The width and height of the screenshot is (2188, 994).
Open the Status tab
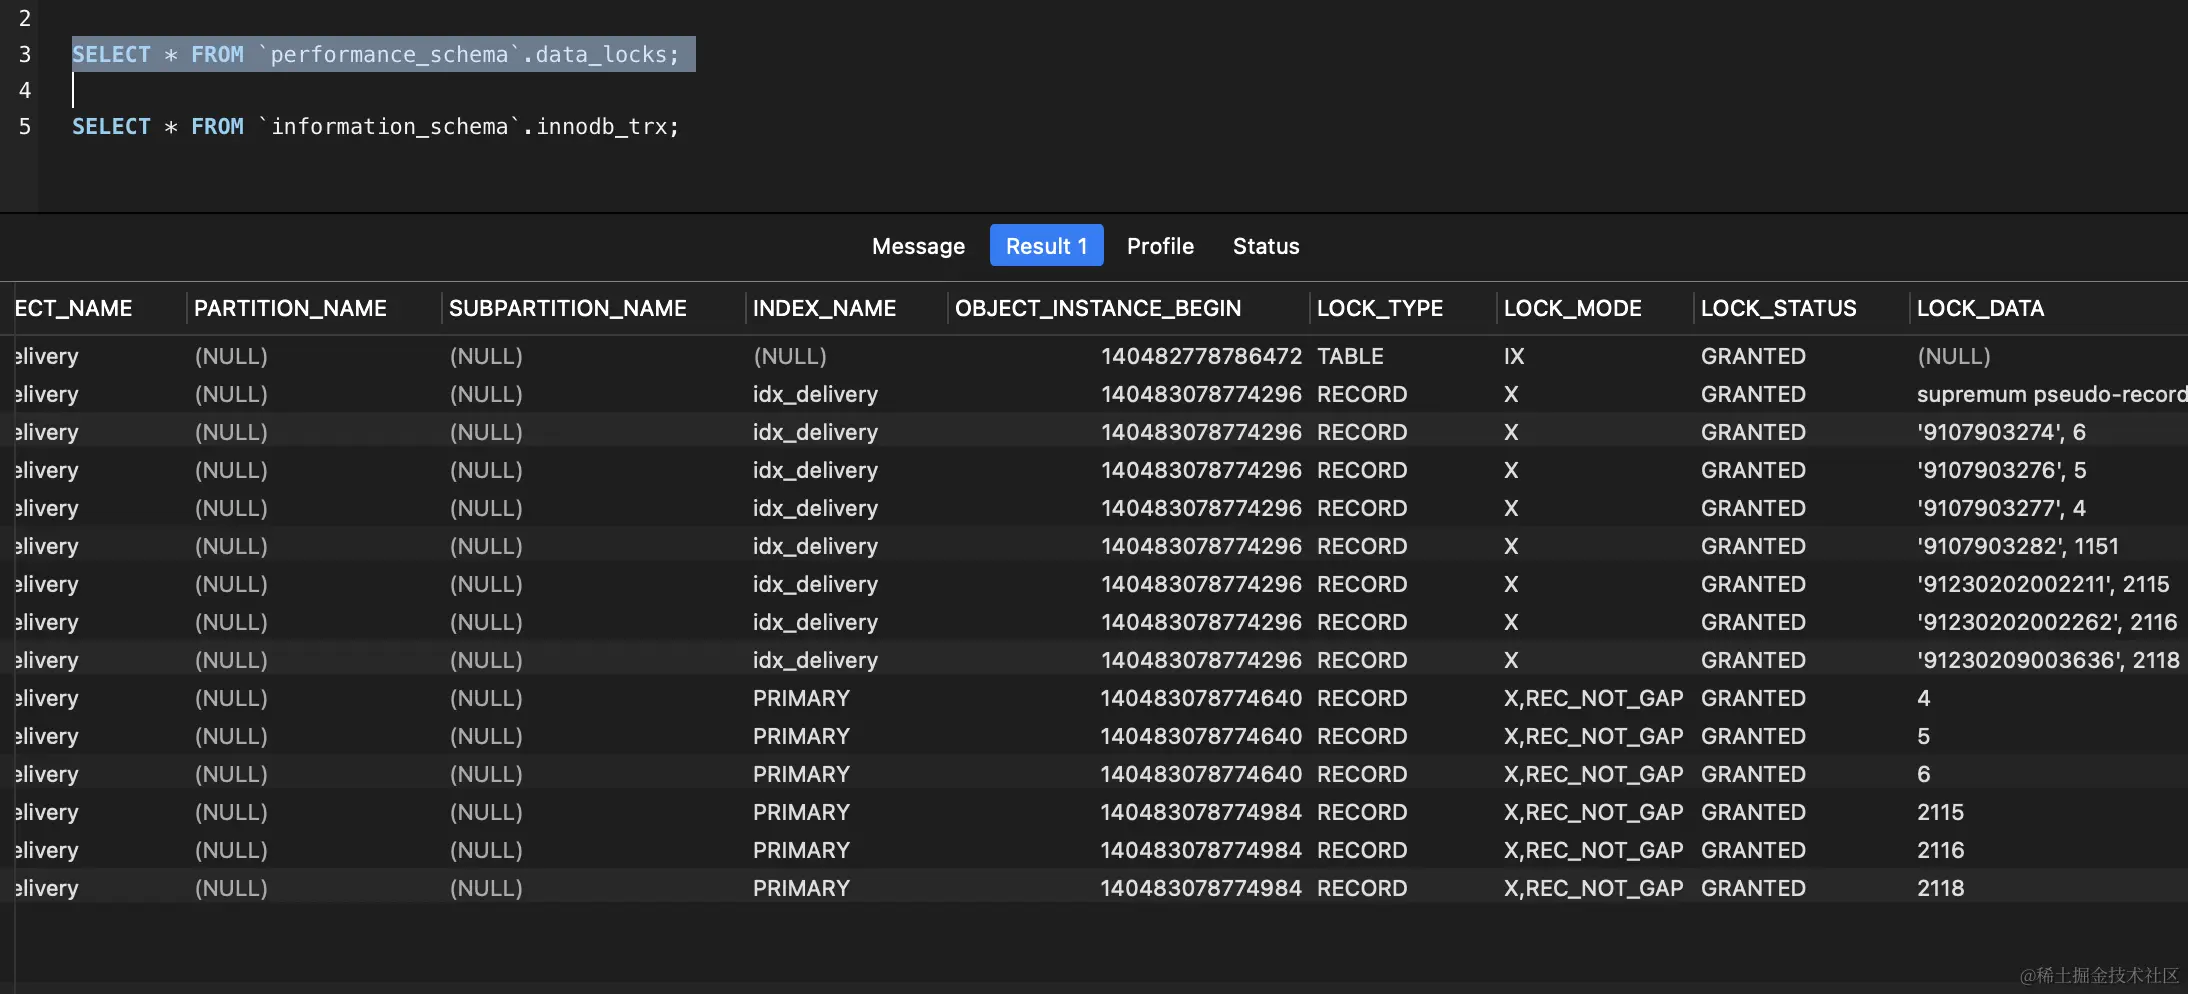tap(1266, 246)
